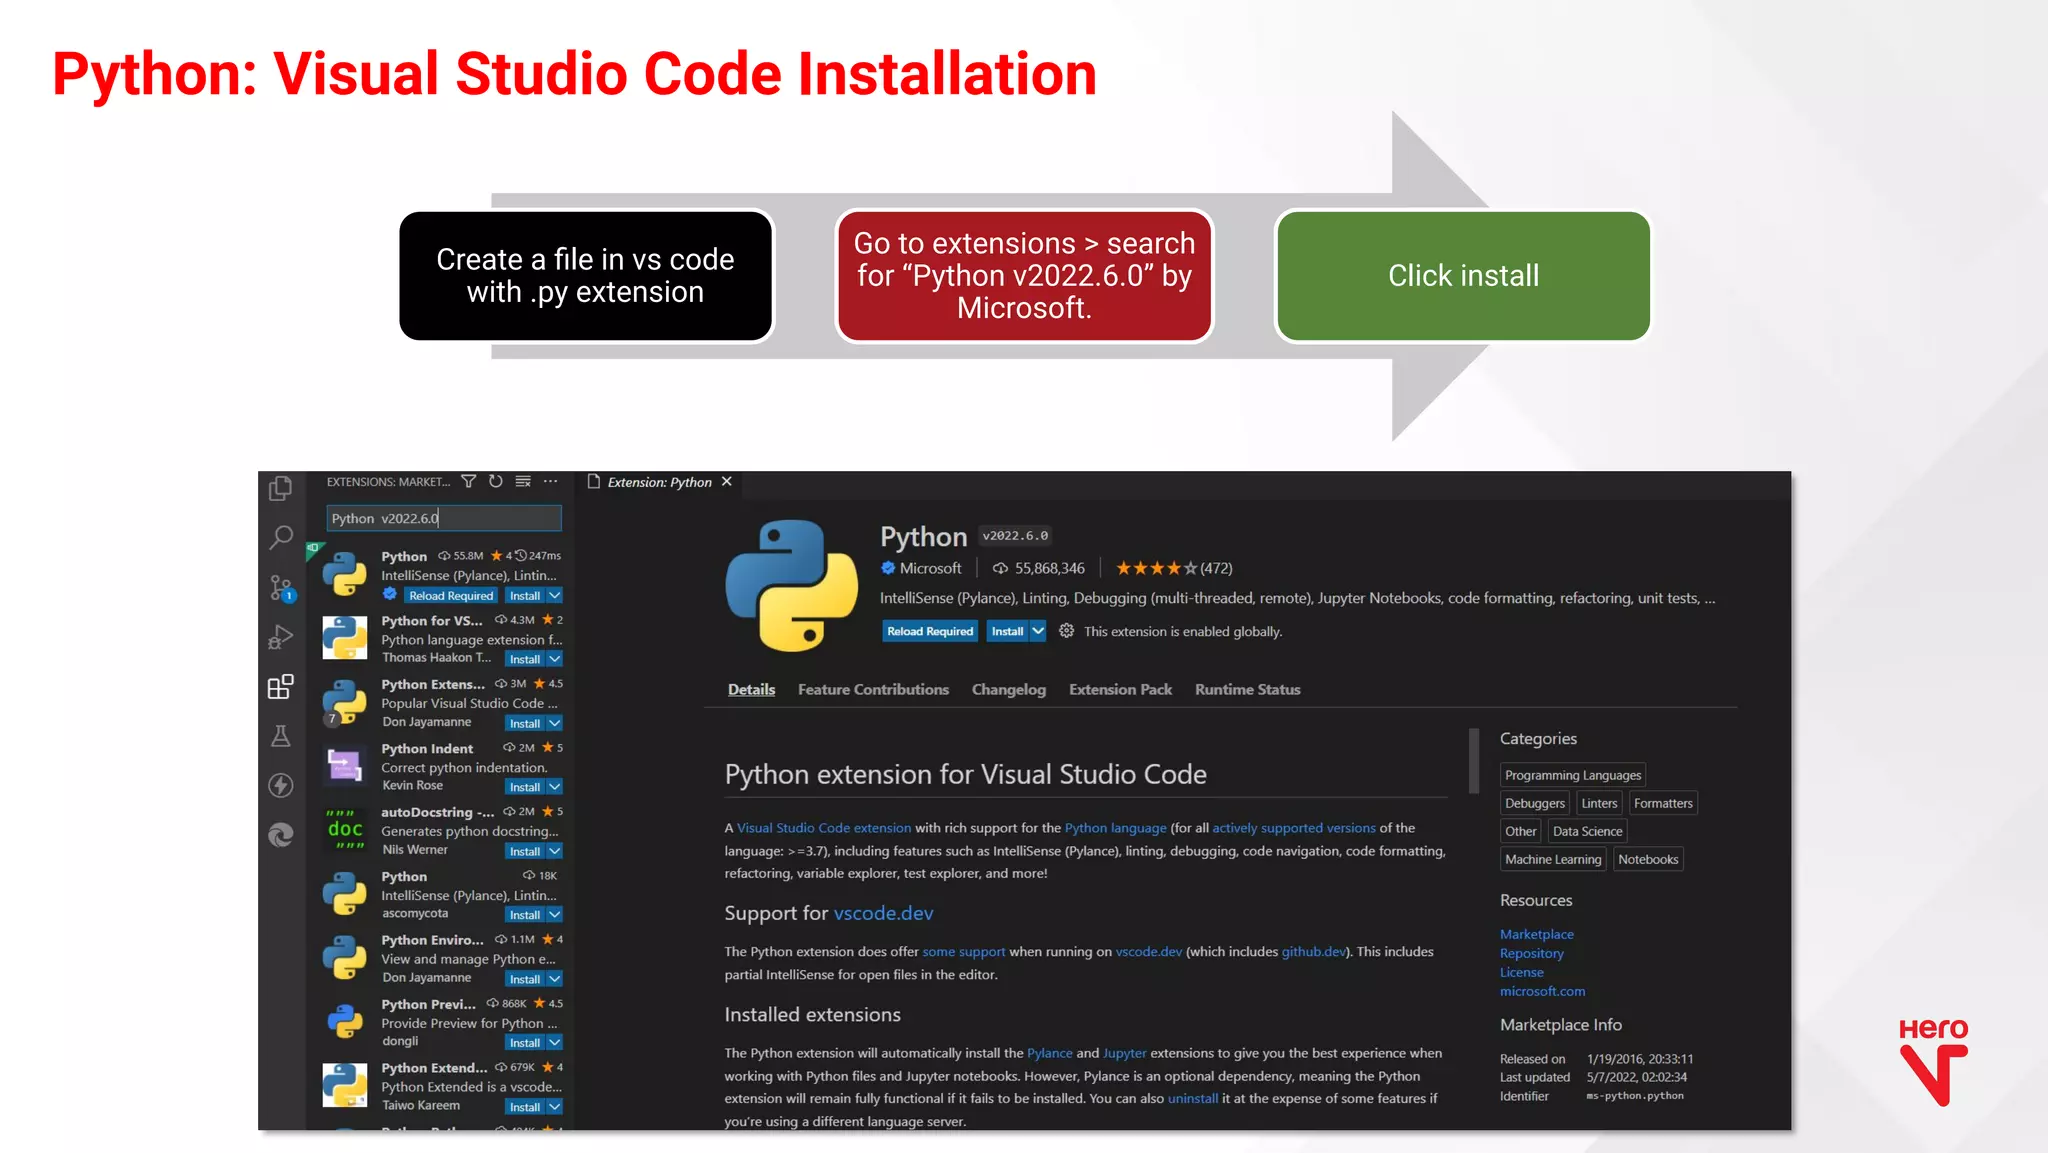Open the Repository resource link

pos(1531,953)
